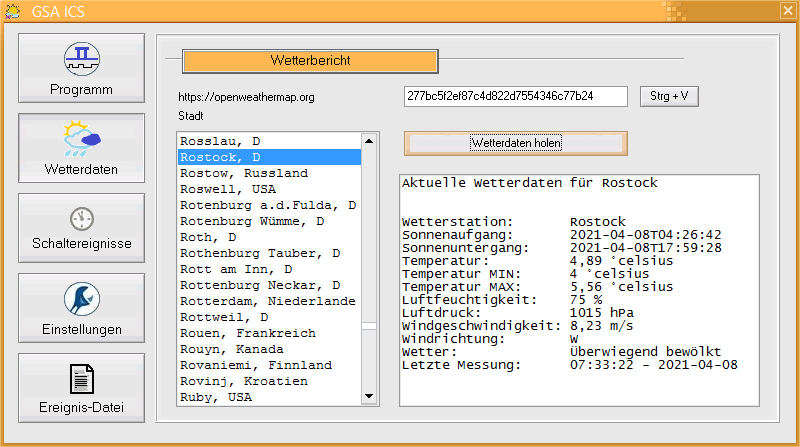Screen dimensions: 800x447
Task: Click the GSA ICS title bar app icon
Action: point(12,11)
